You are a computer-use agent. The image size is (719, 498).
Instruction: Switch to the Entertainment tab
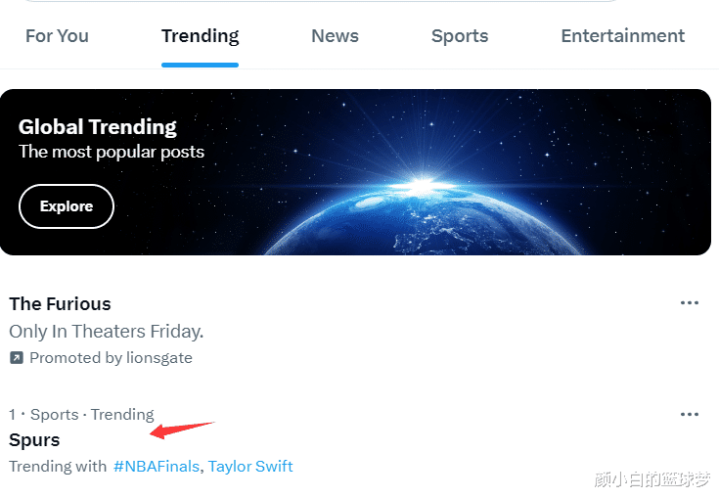(x=623, y=36)
